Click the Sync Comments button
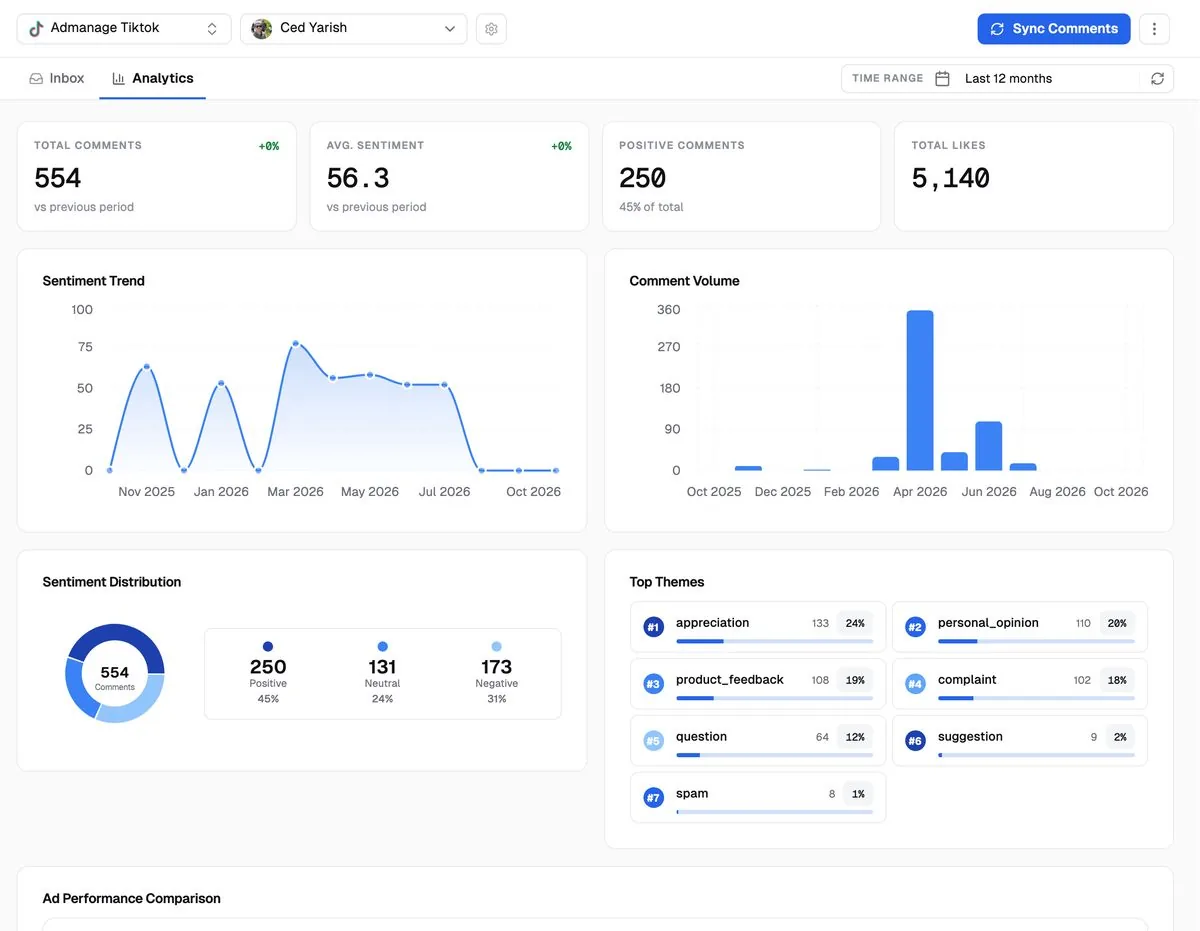Viewport: 1200px width, 931px height. click(1054, 29)
